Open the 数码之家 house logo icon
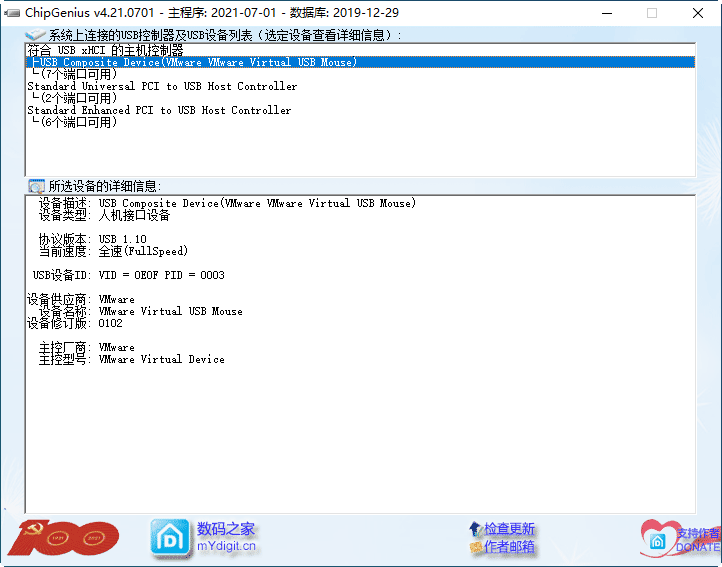The image size is (722, 567). [x=170, y=538]
